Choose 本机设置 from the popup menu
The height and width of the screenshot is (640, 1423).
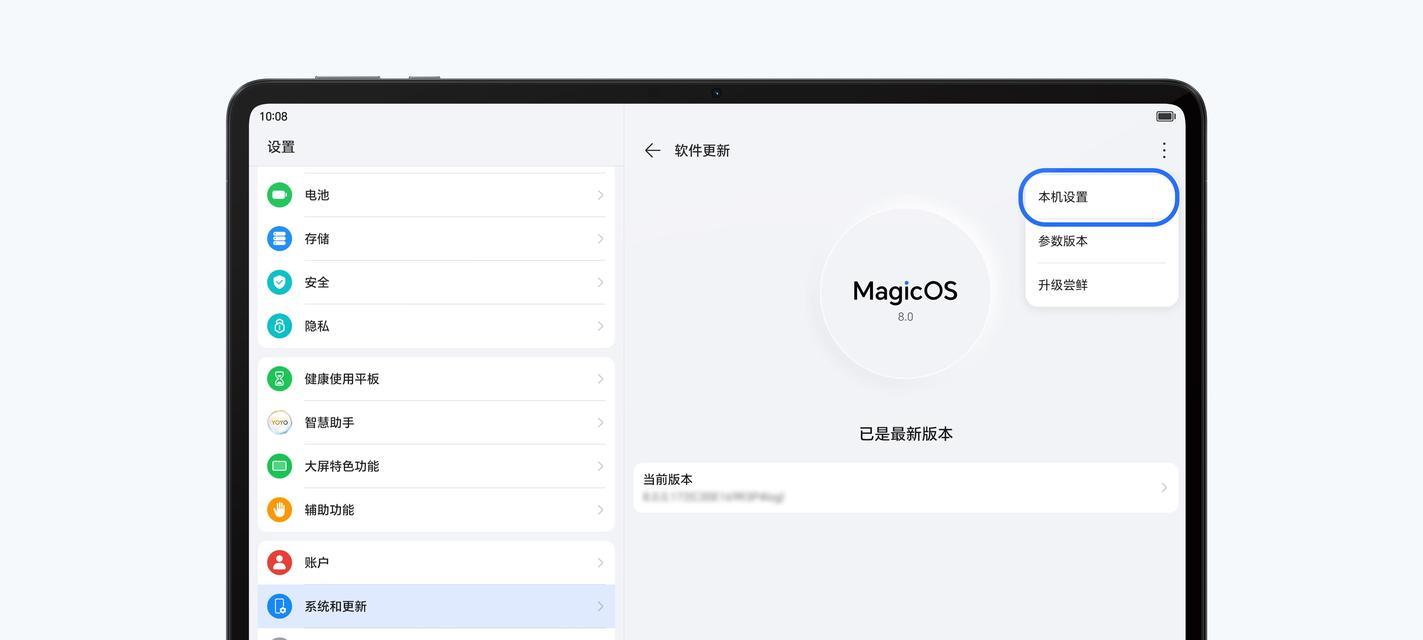point(1100,197)
